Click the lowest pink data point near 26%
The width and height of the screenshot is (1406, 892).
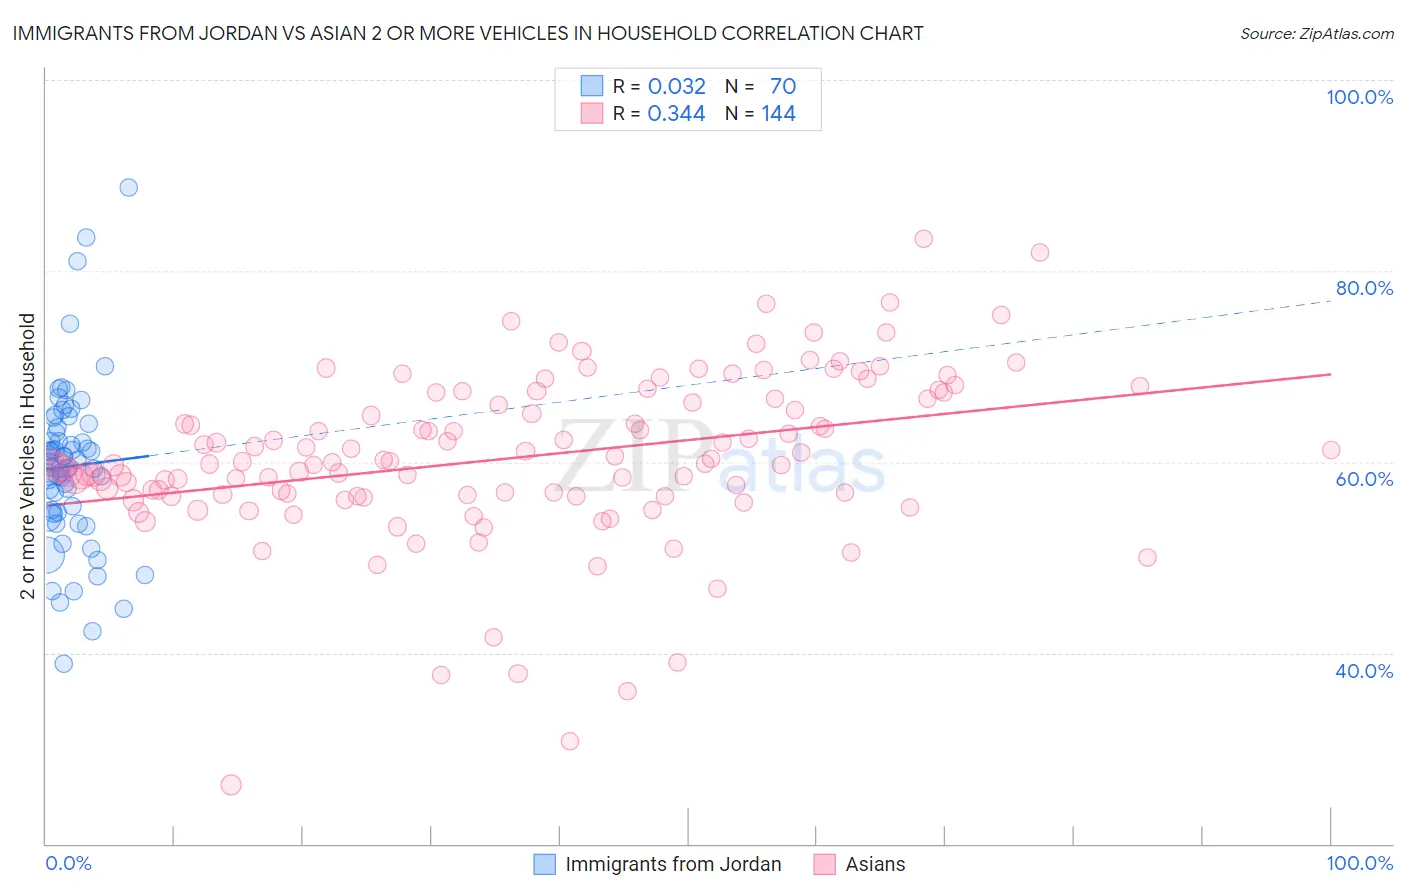(231, 785)
